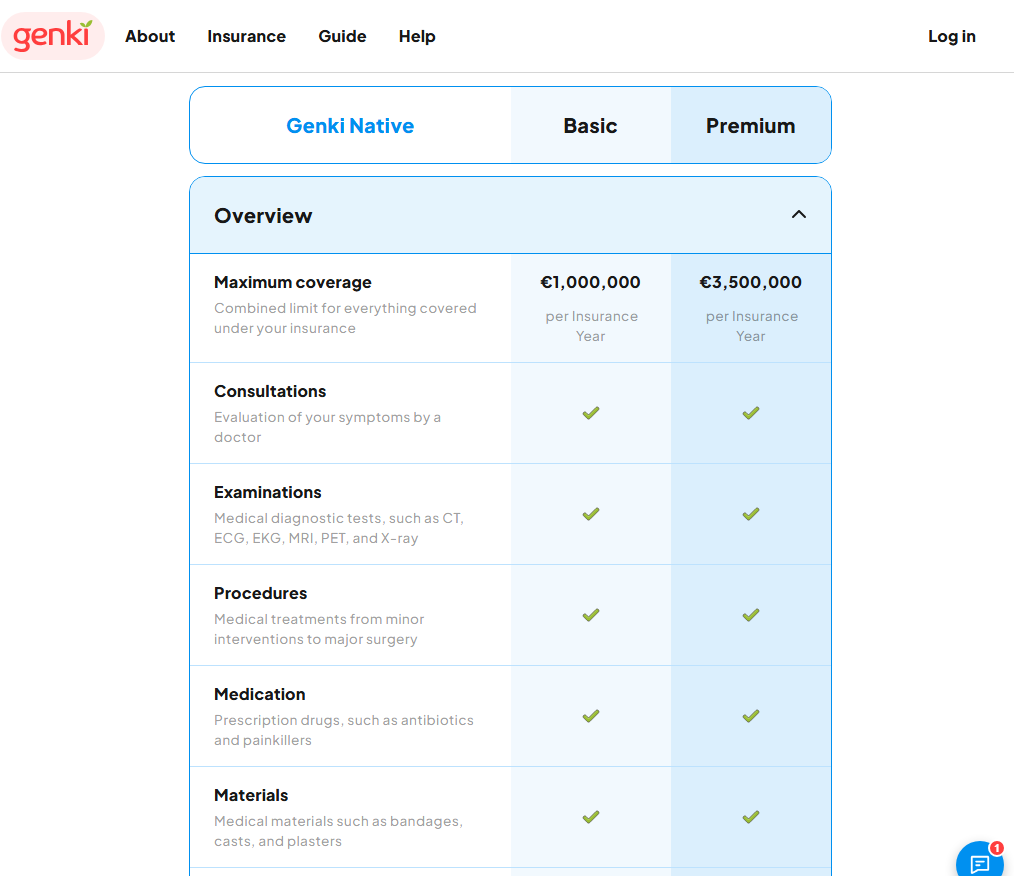Open the About menu
Viewport: 1014px width, 876px height.
pyautogui.click(x=150, y=36)
